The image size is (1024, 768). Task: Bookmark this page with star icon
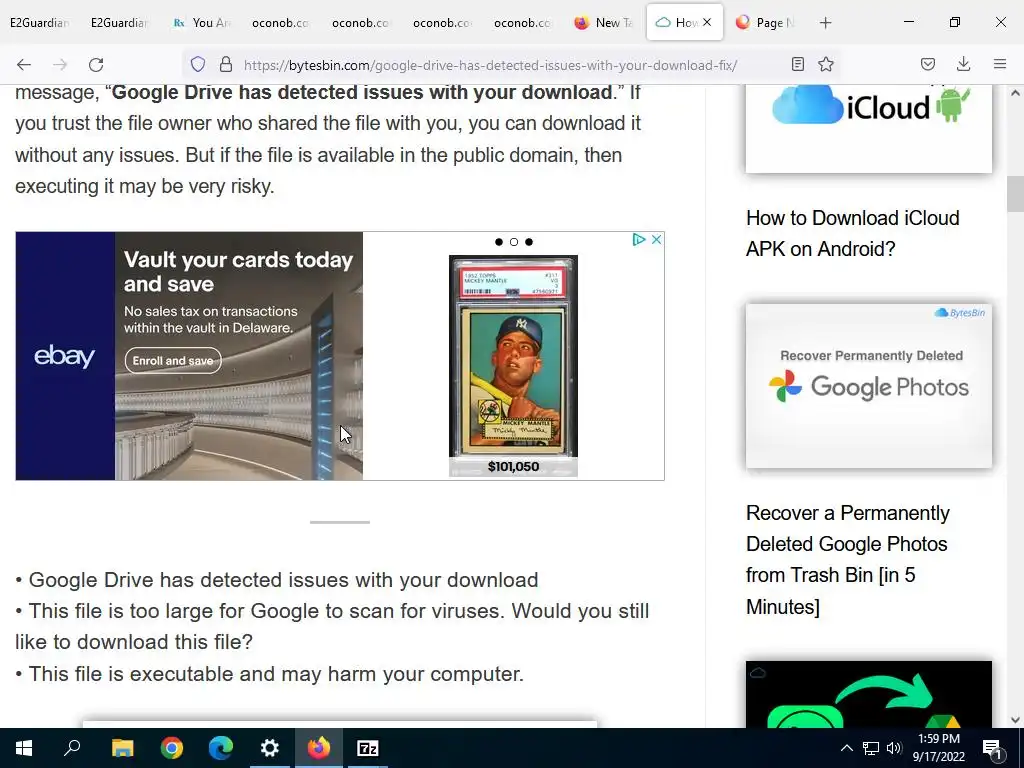(x=826, y=64)
